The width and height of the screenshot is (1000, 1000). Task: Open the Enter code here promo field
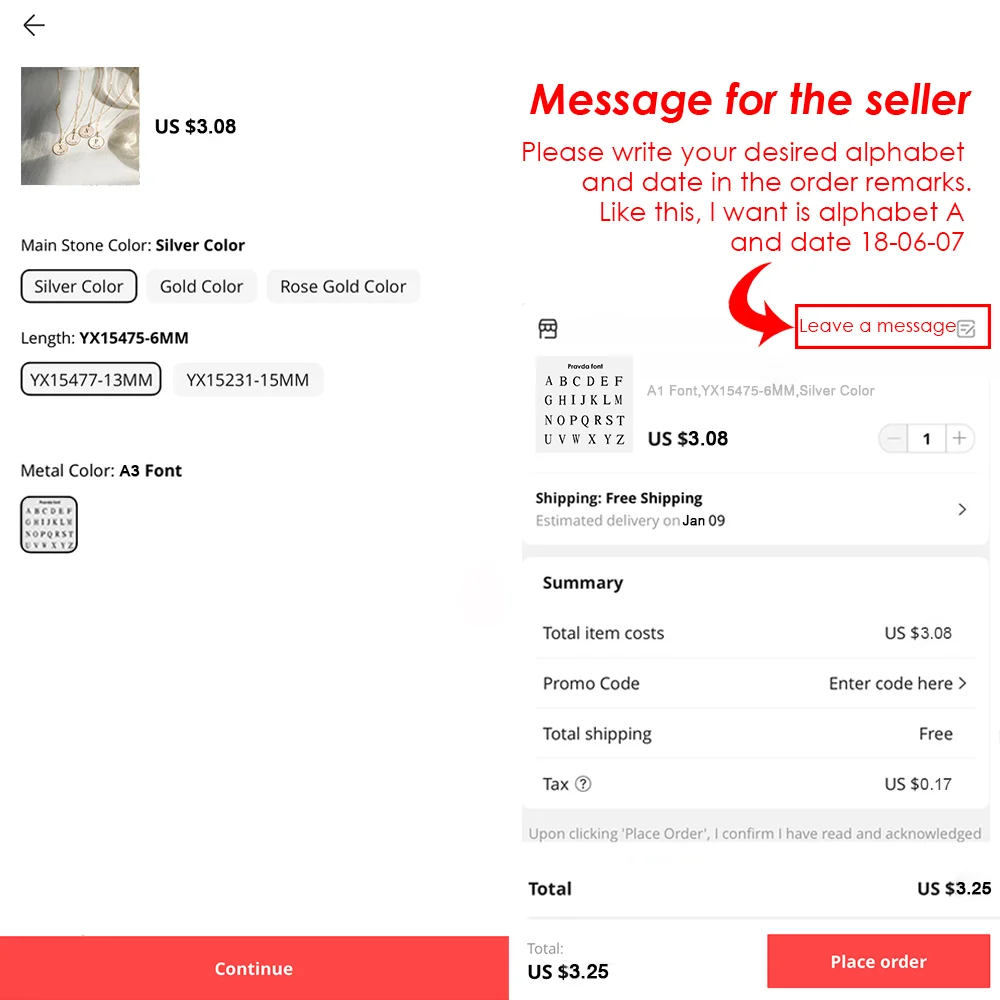(897, 683)
